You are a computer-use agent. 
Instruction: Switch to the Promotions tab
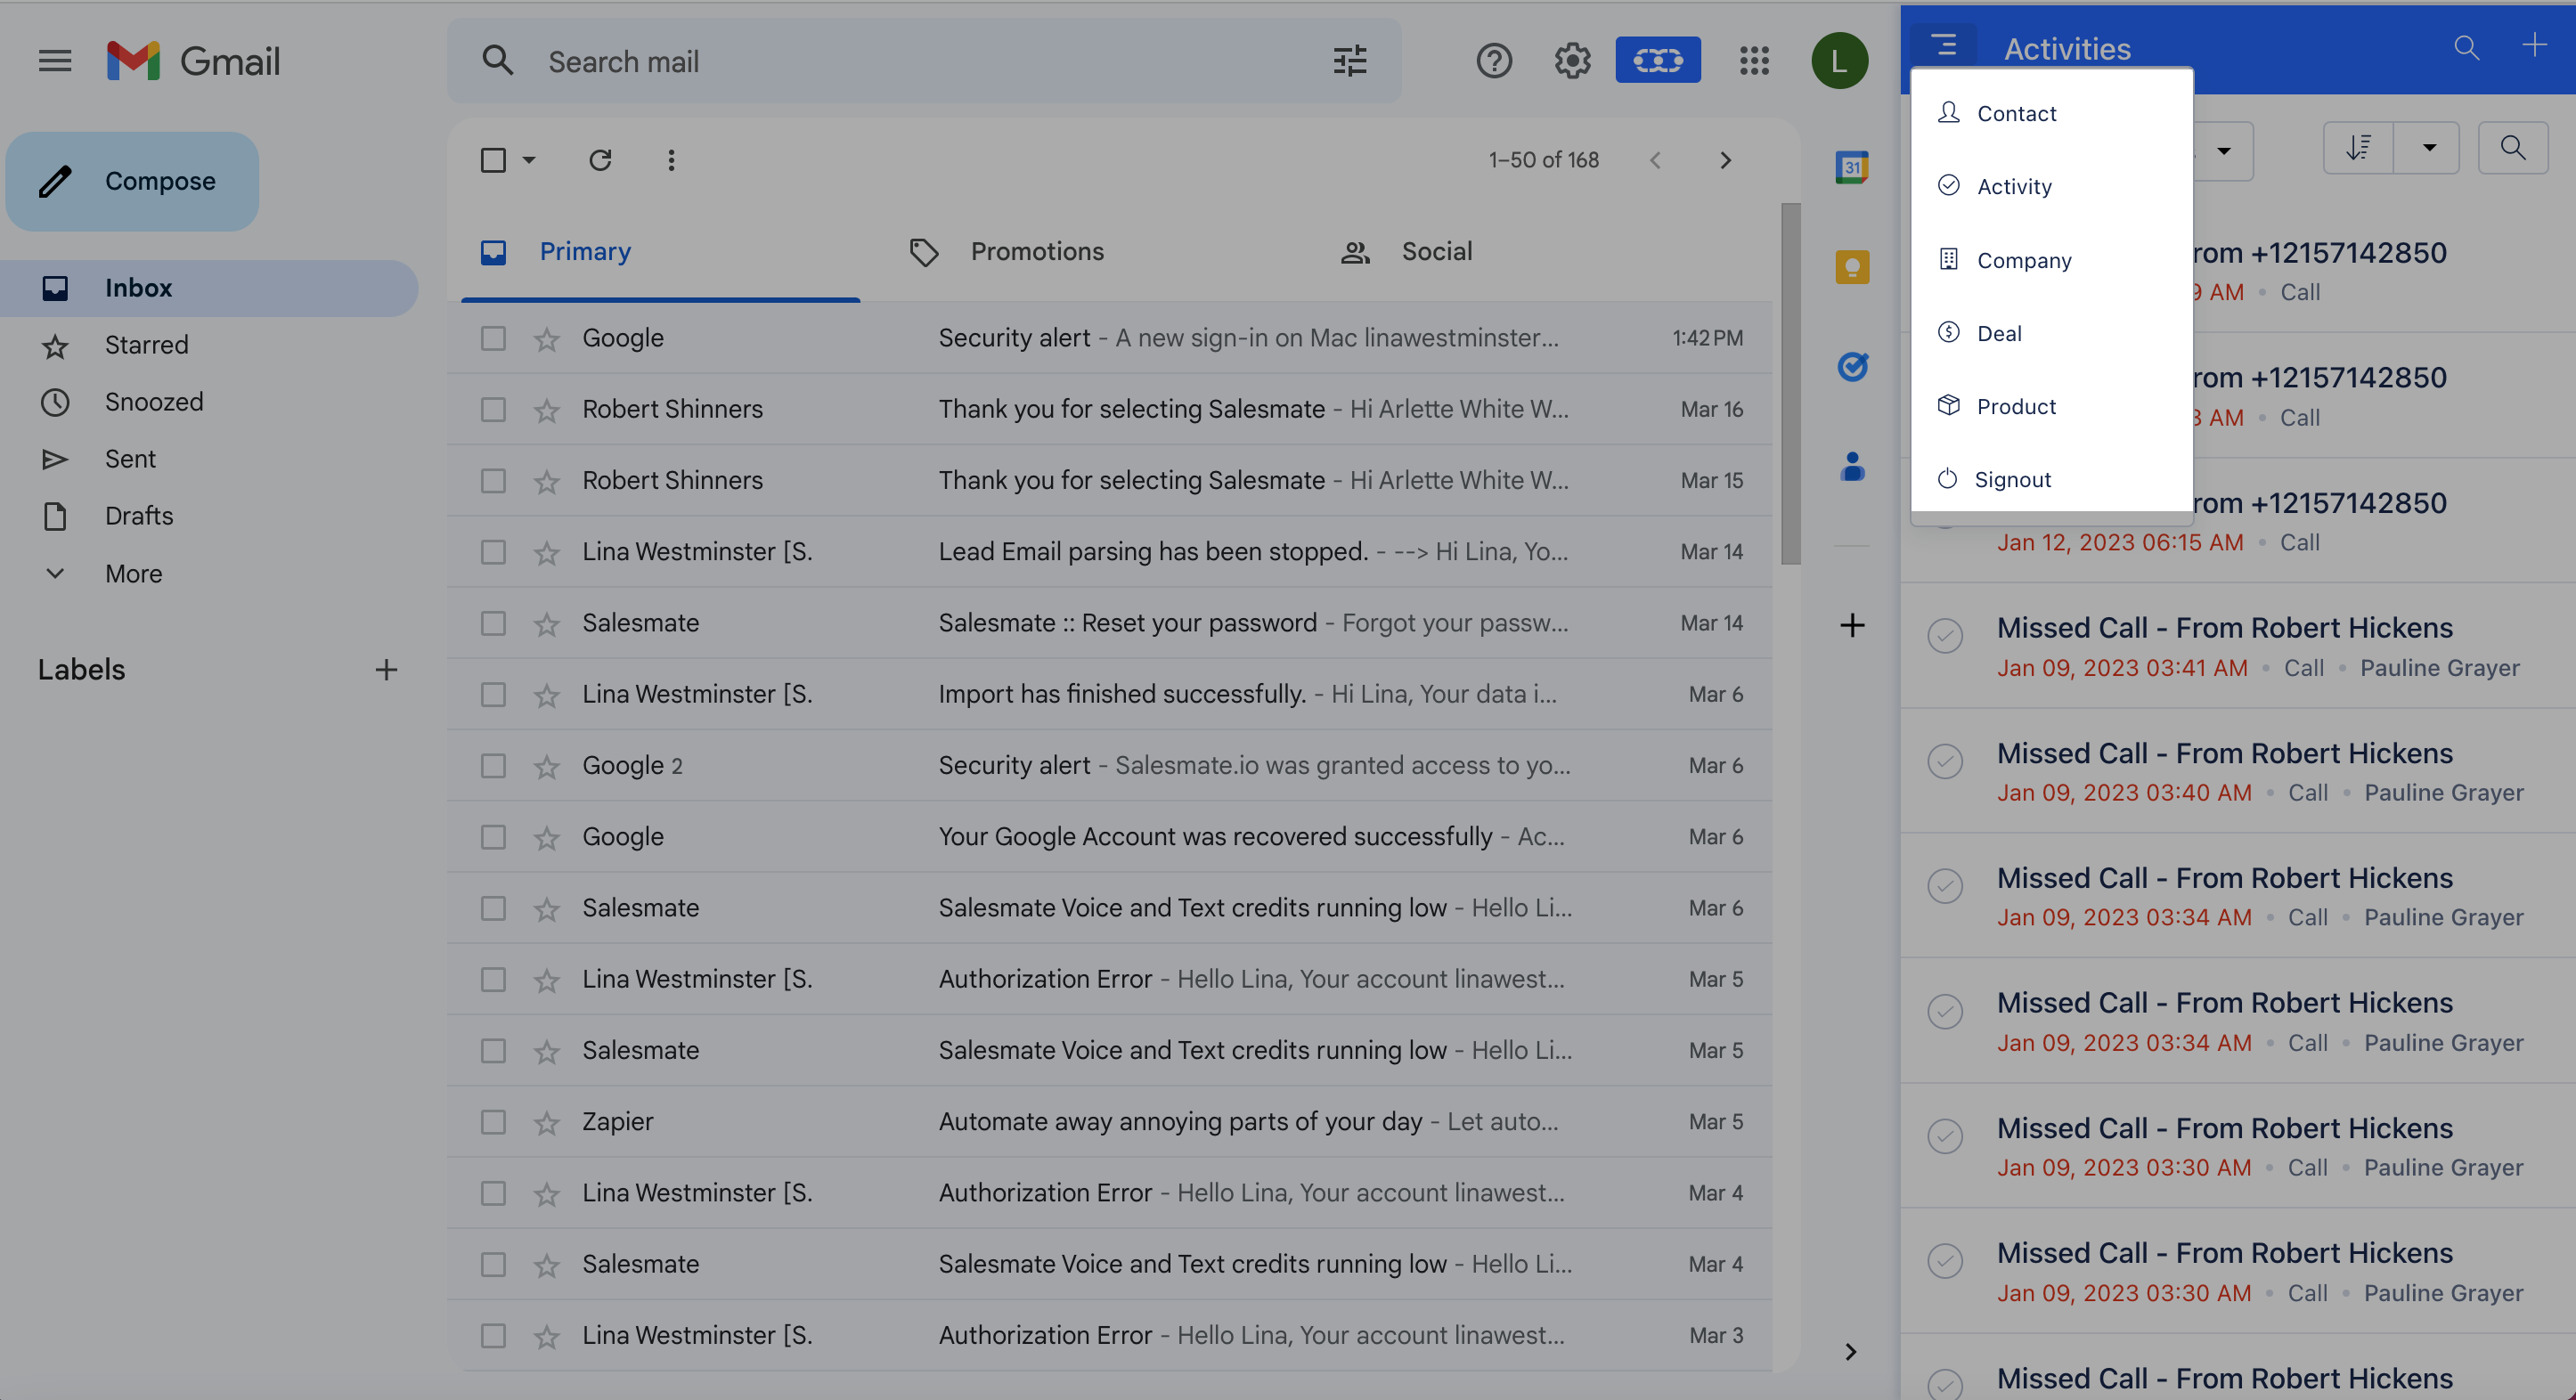point(1036,251)
